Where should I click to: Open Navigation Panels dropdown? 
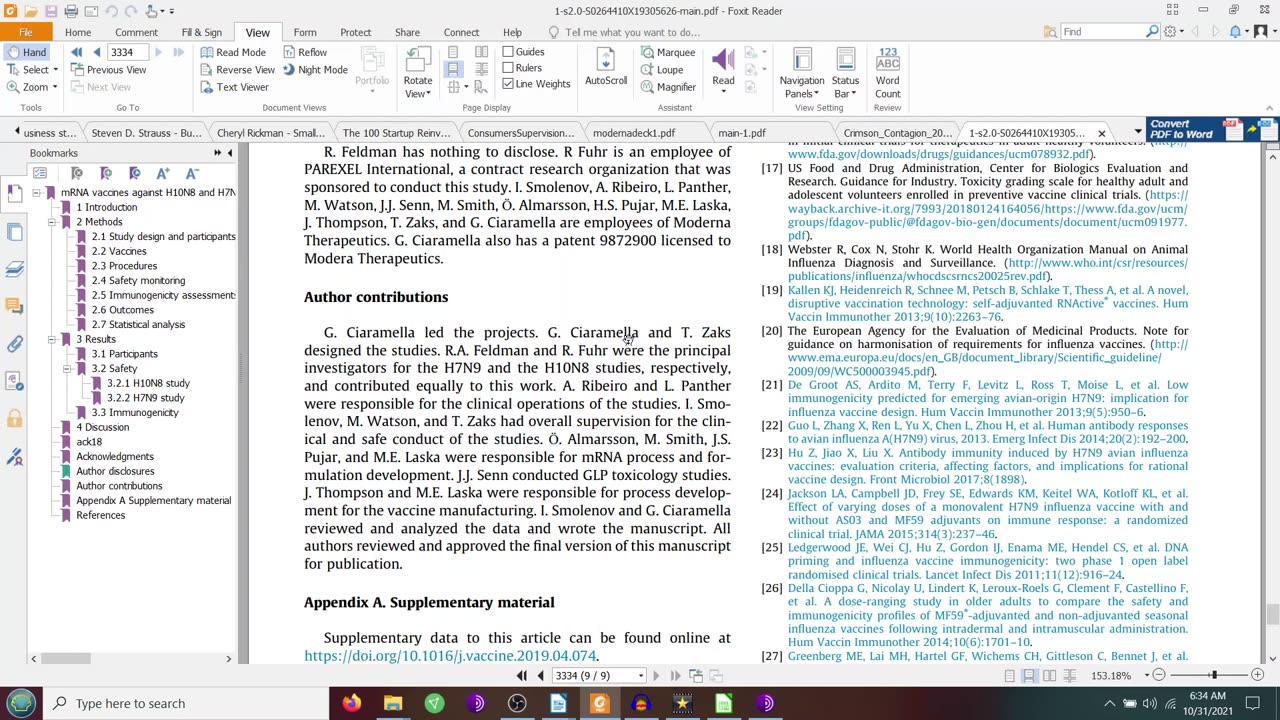coord(802,72)
